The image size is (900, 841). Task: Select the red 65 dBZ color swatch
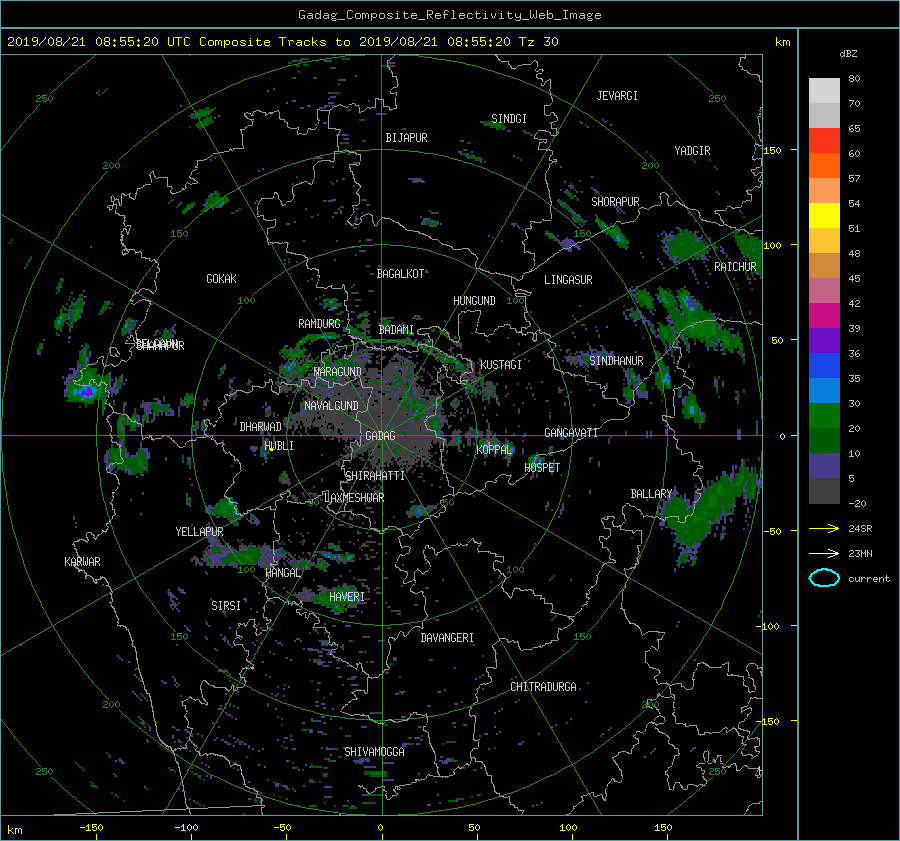[824, 140]
